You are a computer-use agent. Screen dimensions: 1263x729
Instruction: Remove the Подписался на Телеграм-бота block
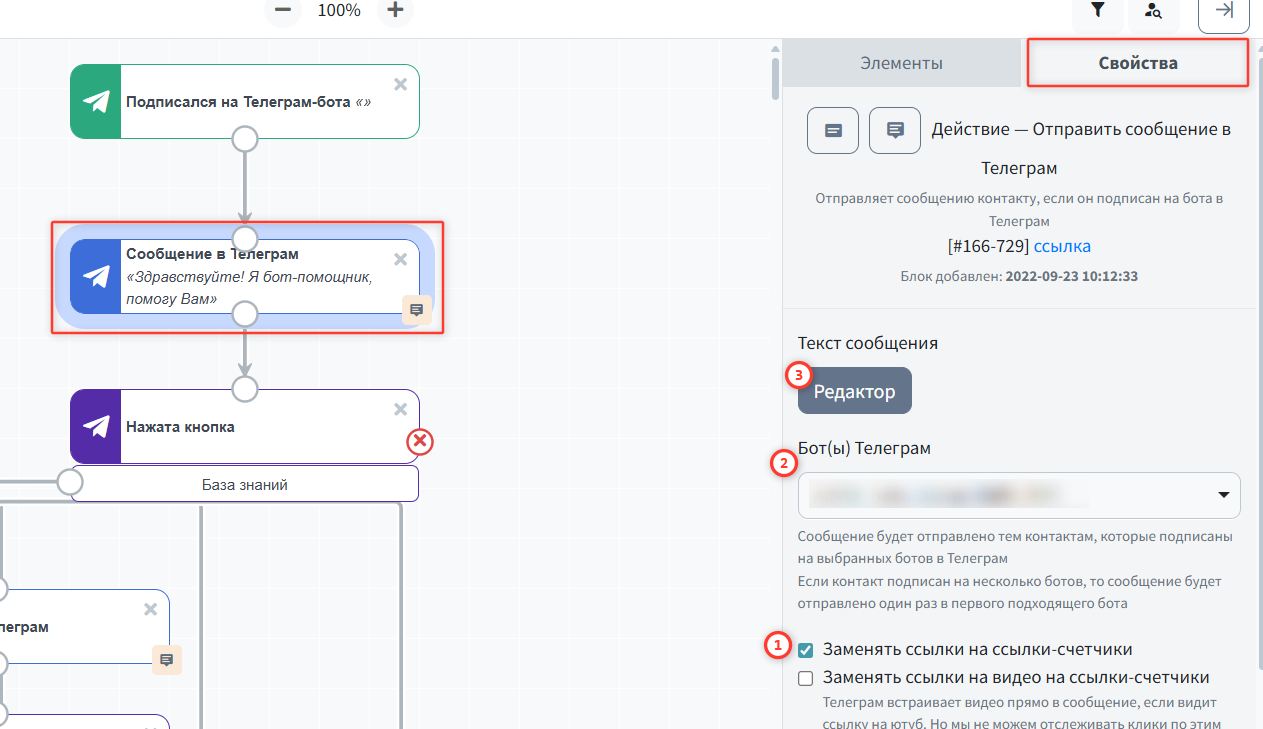[400, 84]
